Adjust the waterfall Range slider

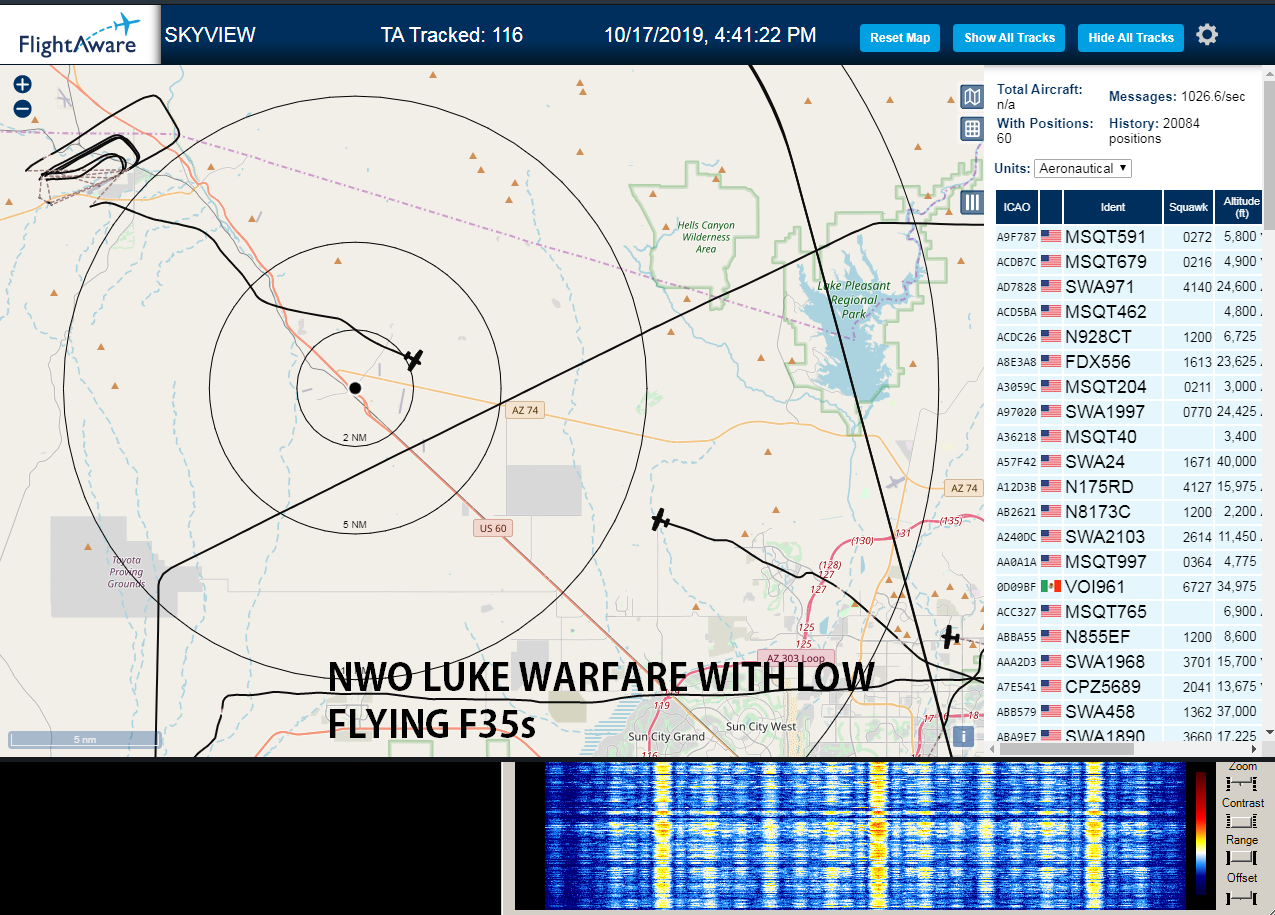[1242, 857]
